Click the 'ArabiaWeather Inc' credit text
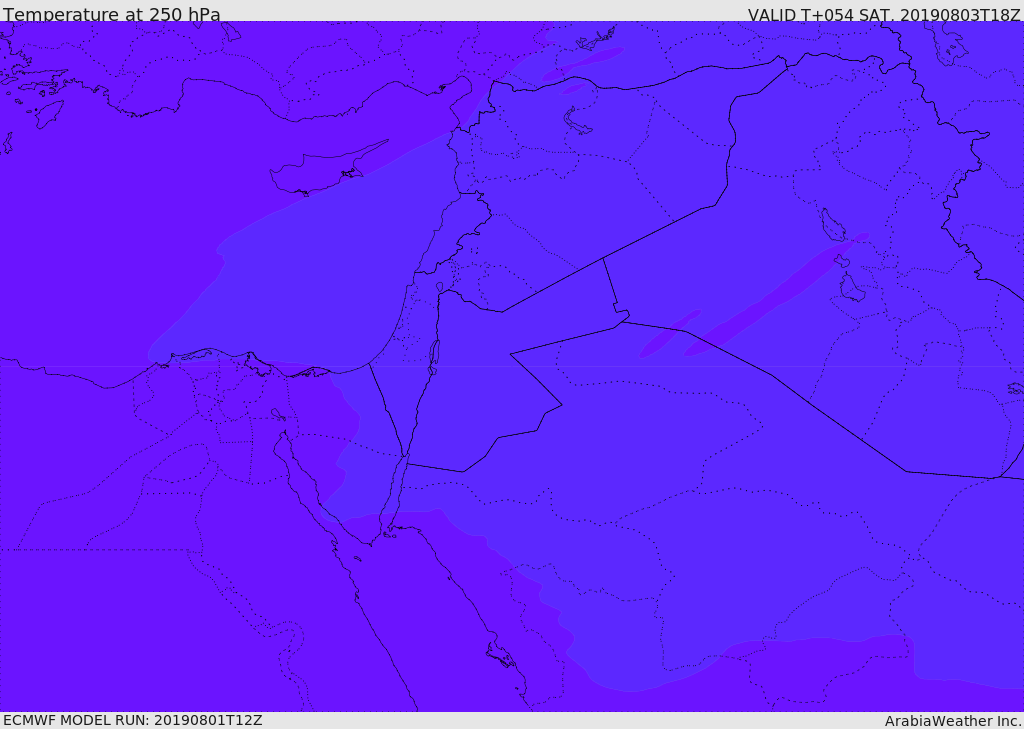 (953, 721)
